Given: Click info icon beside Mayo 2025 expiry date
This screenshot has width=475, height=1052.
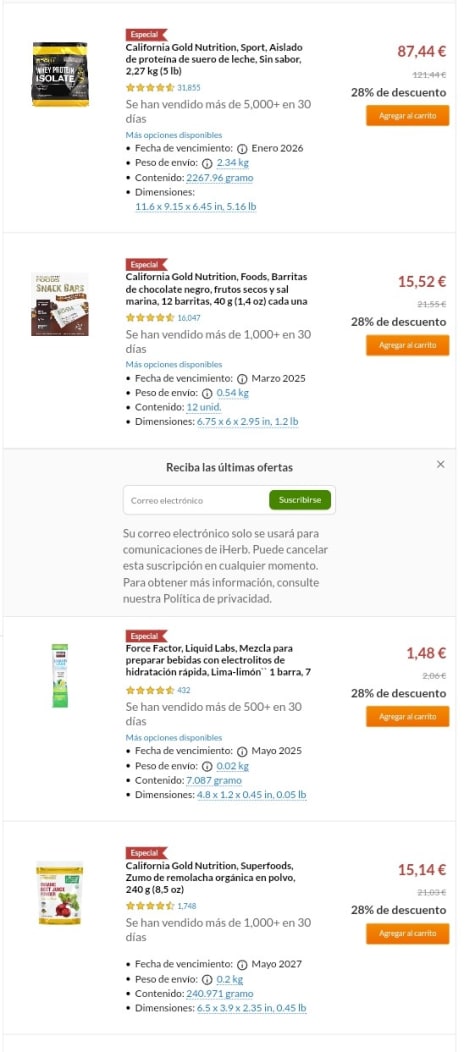Looking at the screenshot, I should click(x=242, y=751).
